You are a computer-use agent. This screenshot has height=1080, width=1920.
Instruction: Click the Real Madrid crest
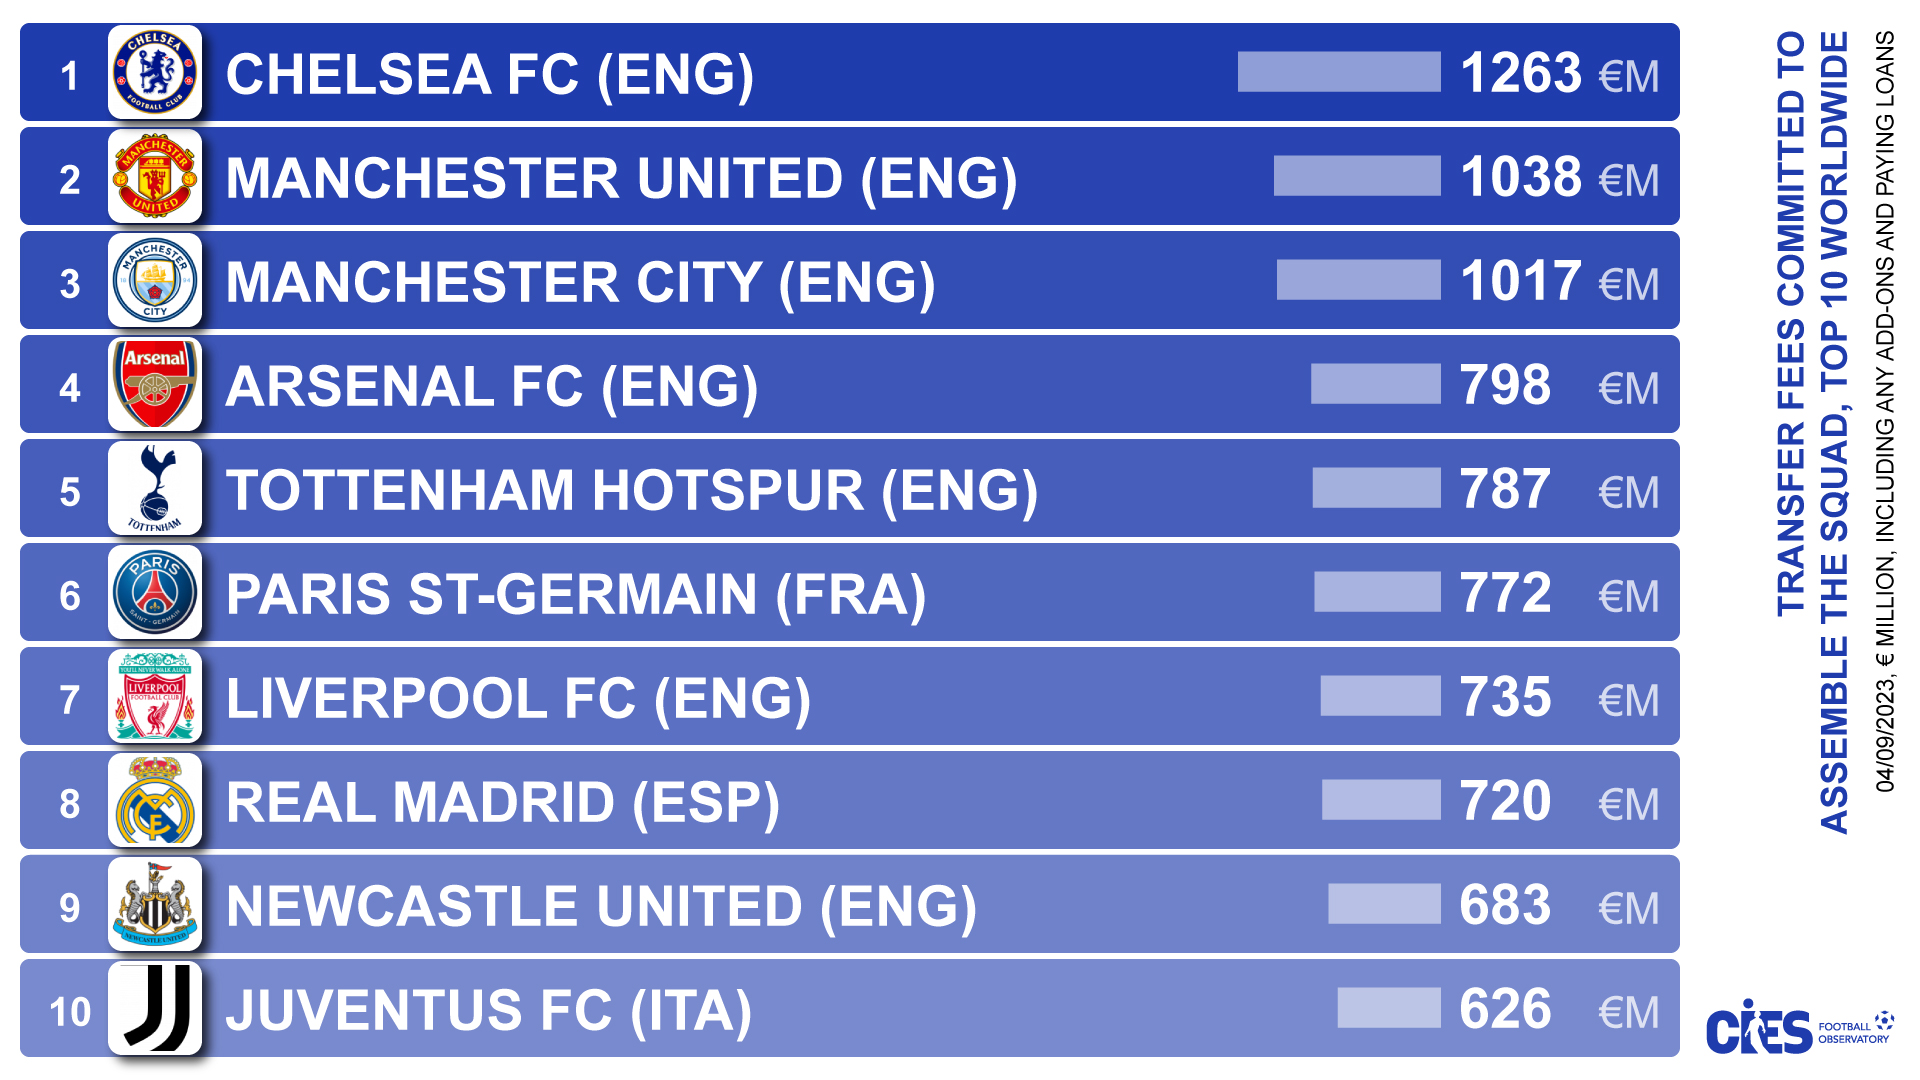155,801
